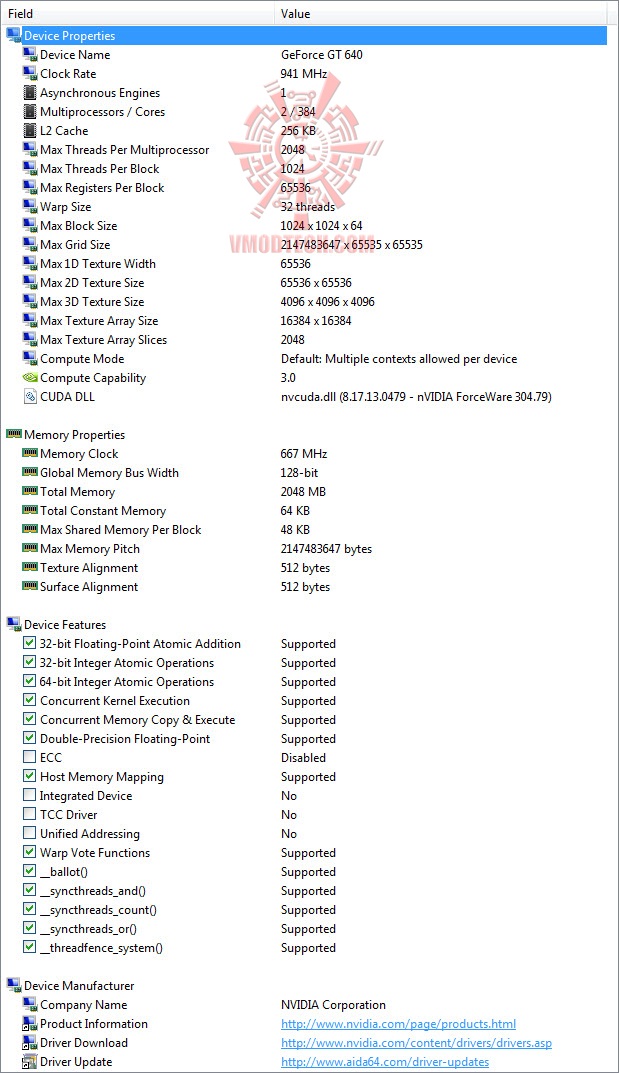Click the 4096 x 4096 x 4096 value
Viewport: 619px width, 1073px height.
click(328, 302)
